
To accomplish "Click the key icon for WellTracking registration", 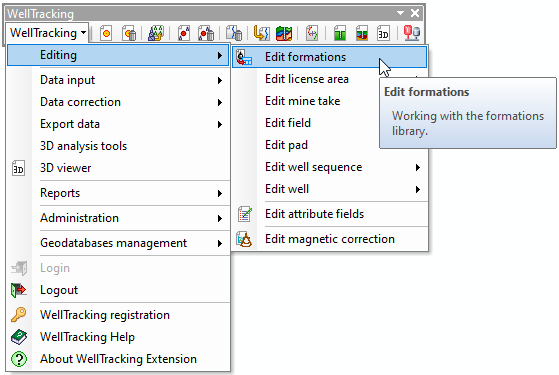I will coord(19,315).
